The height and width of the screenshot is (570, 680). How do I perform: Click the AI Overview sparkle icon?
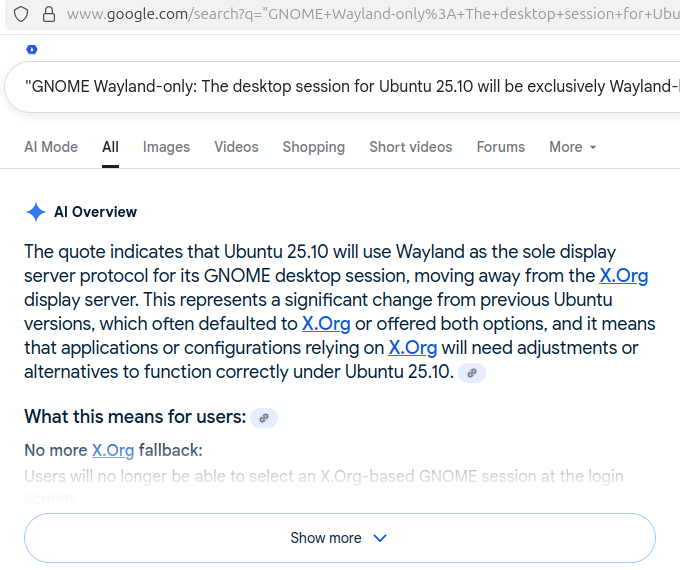[x=36, y=212]
